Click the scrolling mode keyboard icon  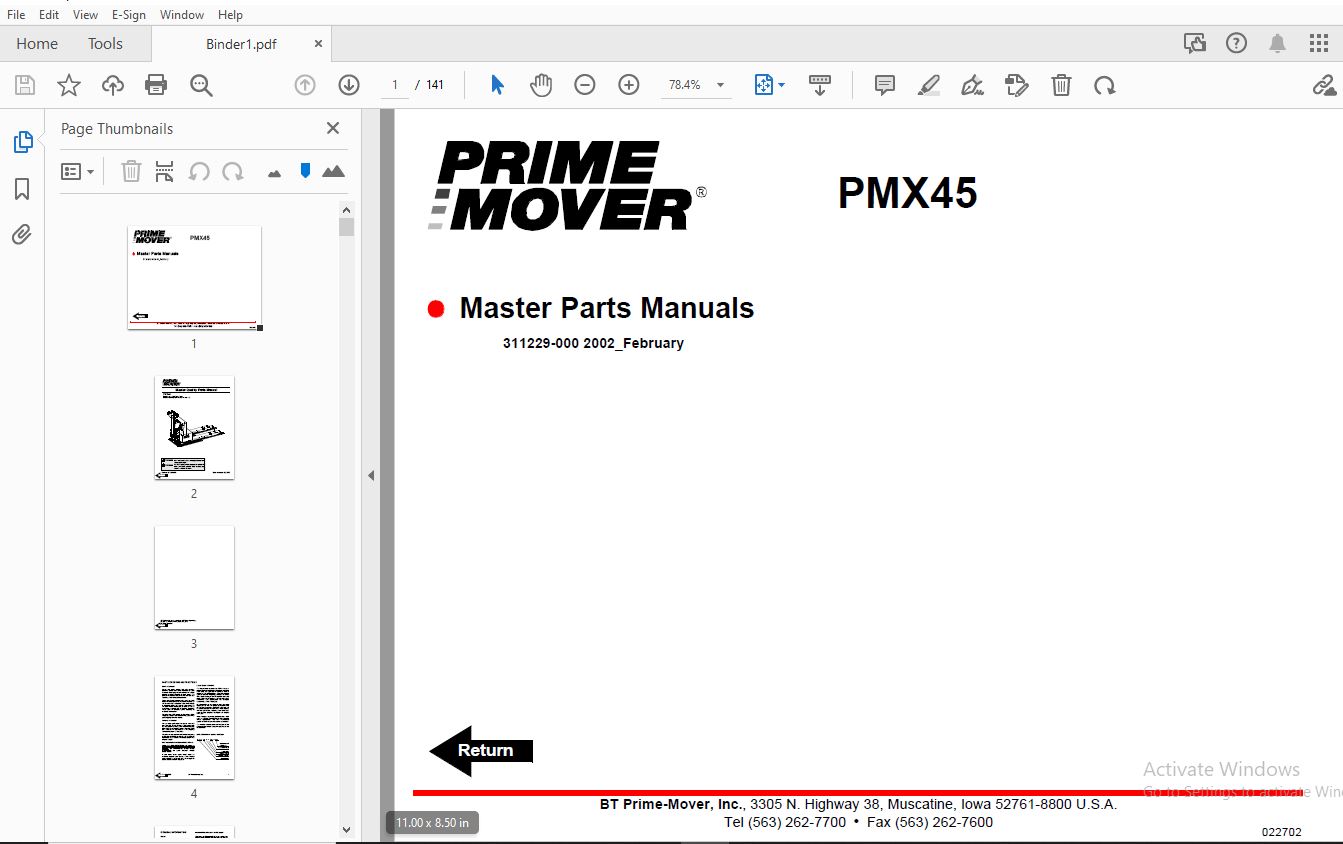pyautogui.click(x=820, y=86)
